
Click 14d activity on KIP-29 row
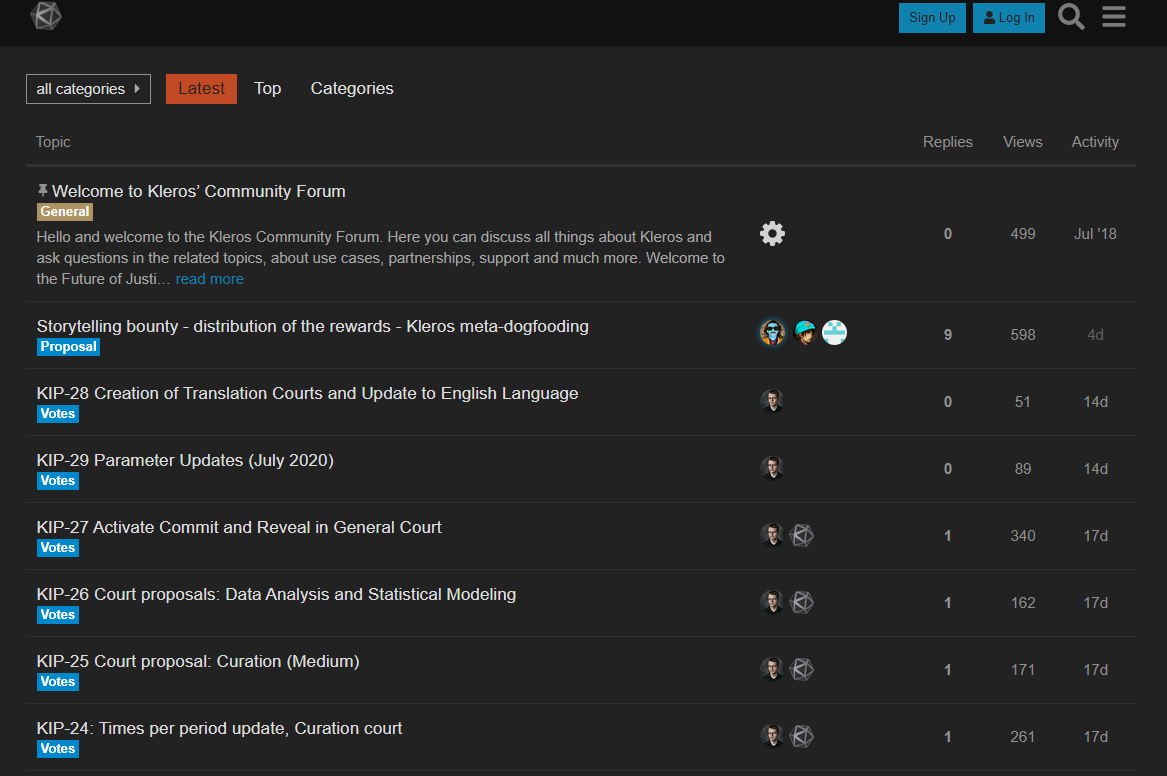click(1095, 469)
